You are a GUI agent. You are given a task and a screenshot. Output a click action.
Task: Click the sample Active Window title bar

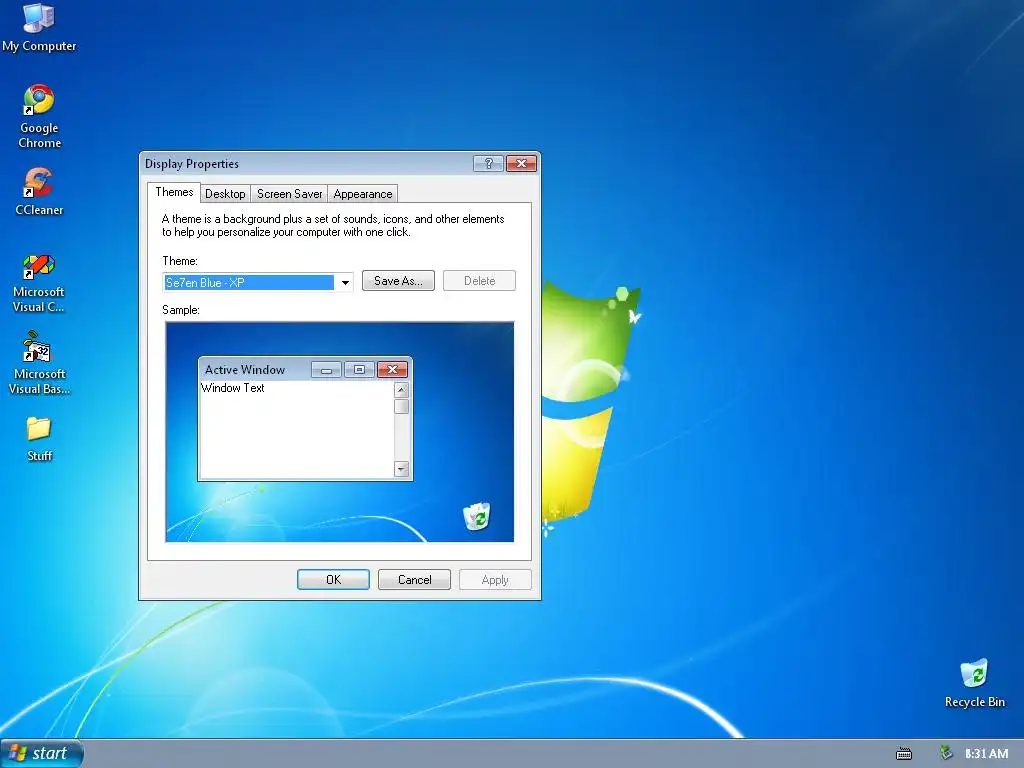coord(305,369)
